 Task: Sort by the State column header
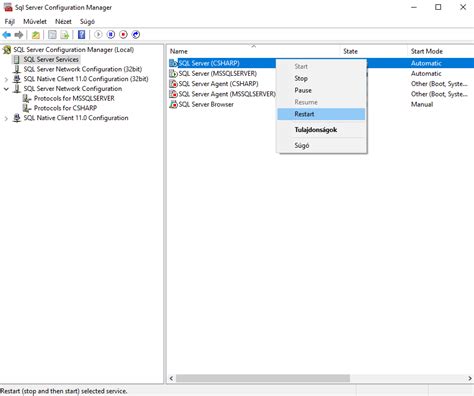click(x=373, y=51)
